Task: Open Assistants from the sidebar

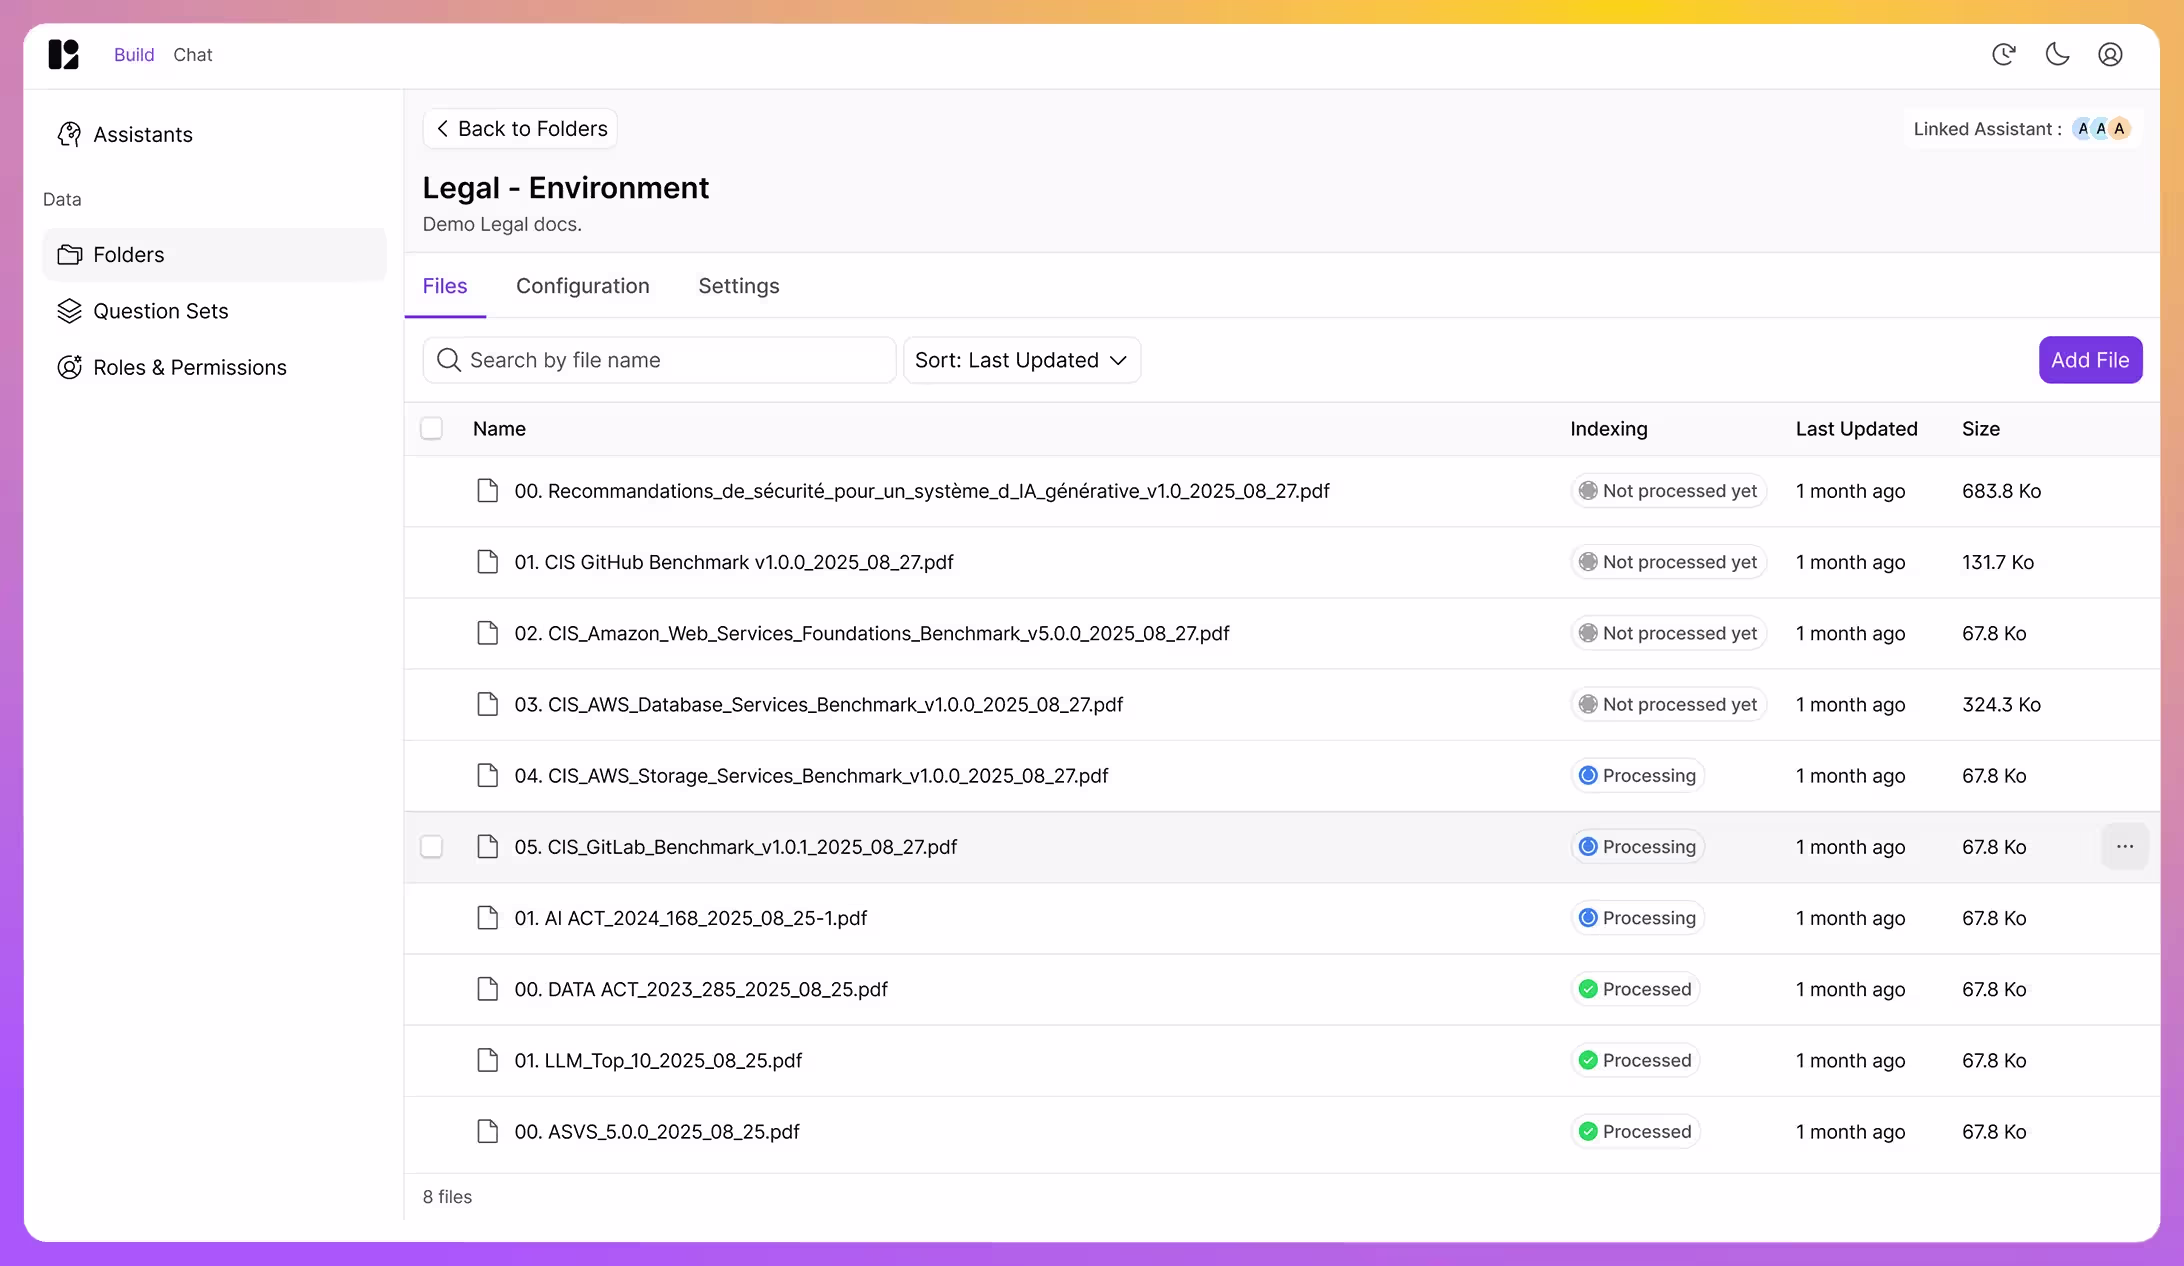Action: coord(142,134)
